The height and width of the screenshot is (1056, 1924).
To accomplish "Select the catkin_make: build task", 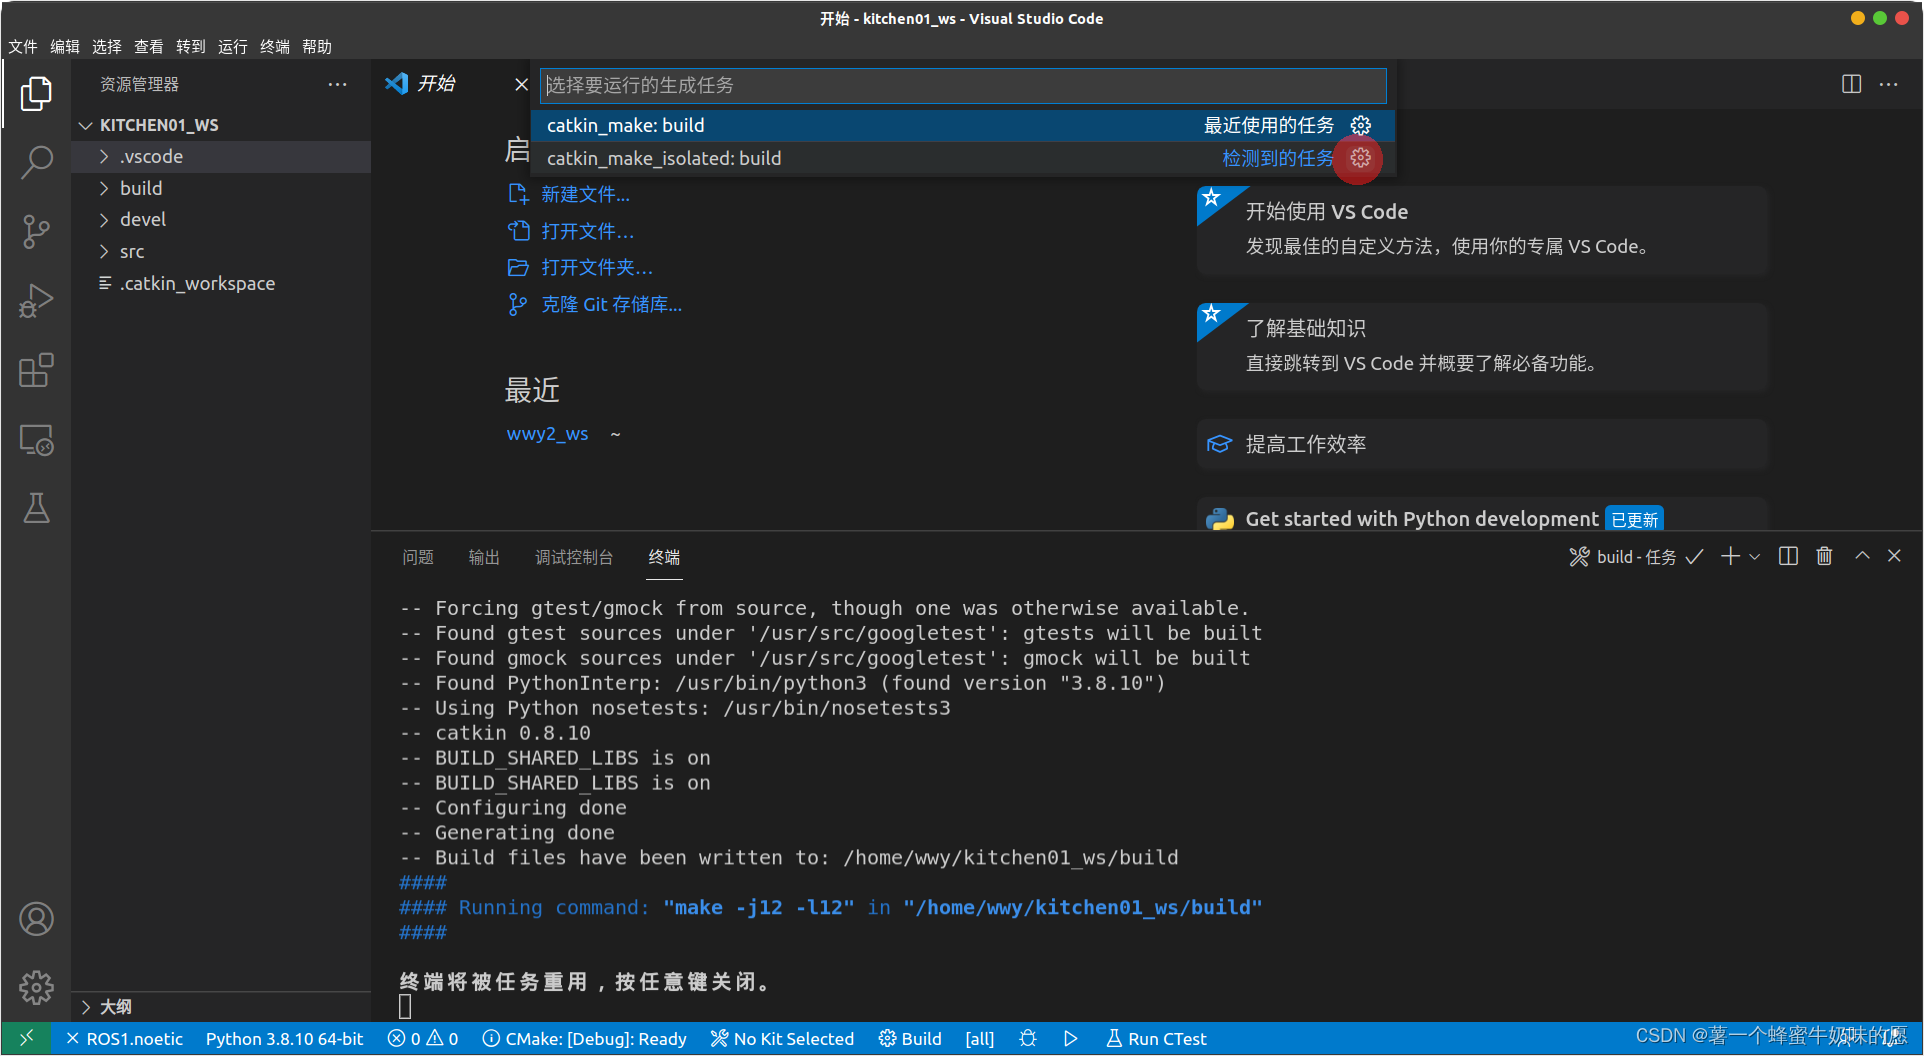I will click(963, 125).
